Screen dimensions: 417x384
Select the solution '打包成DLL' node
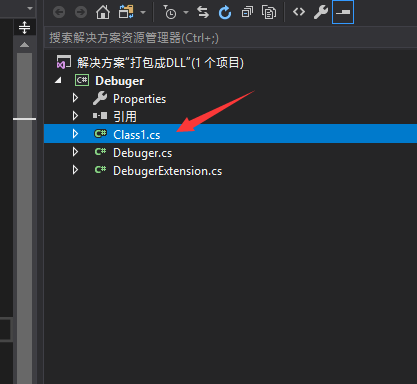click(x=160, y=63)
